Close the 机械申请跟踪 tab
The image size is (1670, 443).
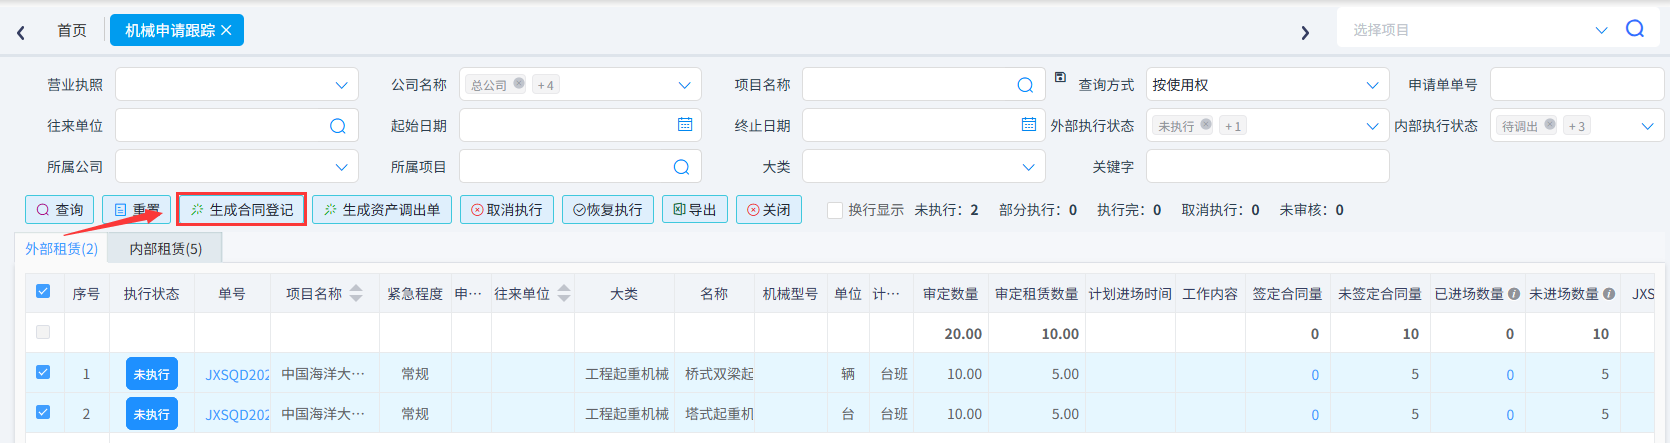[227, 30]
